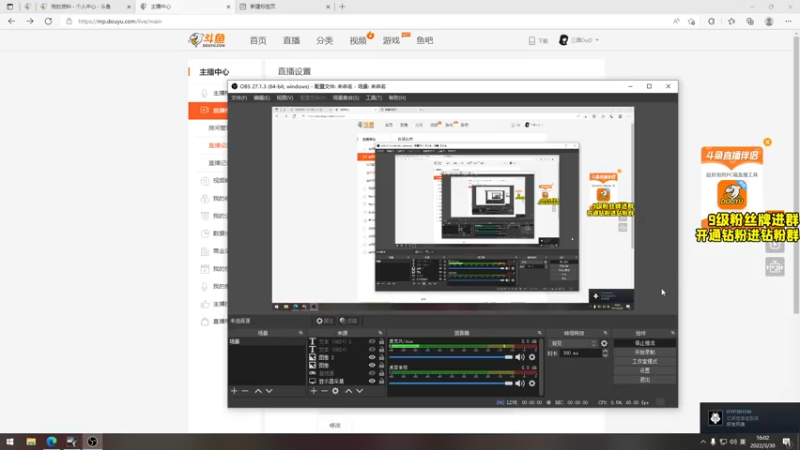This screenshot has height=450, width=800.
Task: Open OBS 编辑(E) menu
Action: 261,97
